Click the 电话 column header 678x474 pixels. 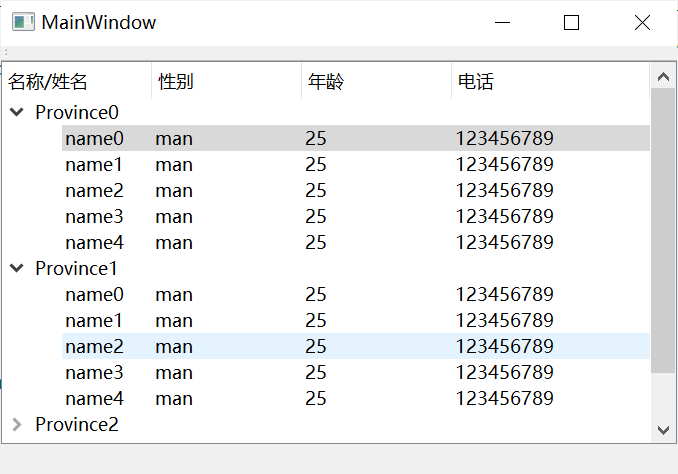pos(476,82)
